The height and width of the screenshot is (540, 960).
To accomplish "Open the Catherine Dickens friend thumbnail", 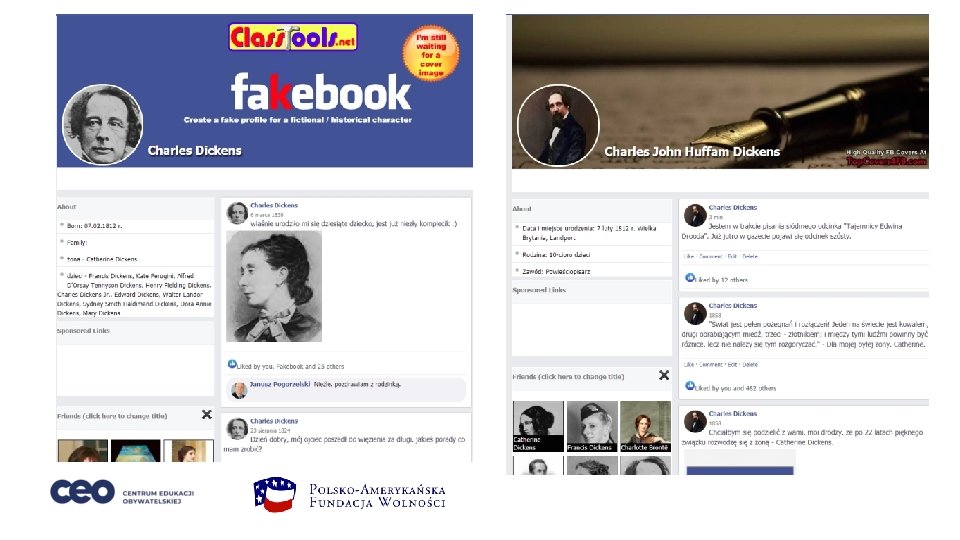I will (x=538, y=427).
